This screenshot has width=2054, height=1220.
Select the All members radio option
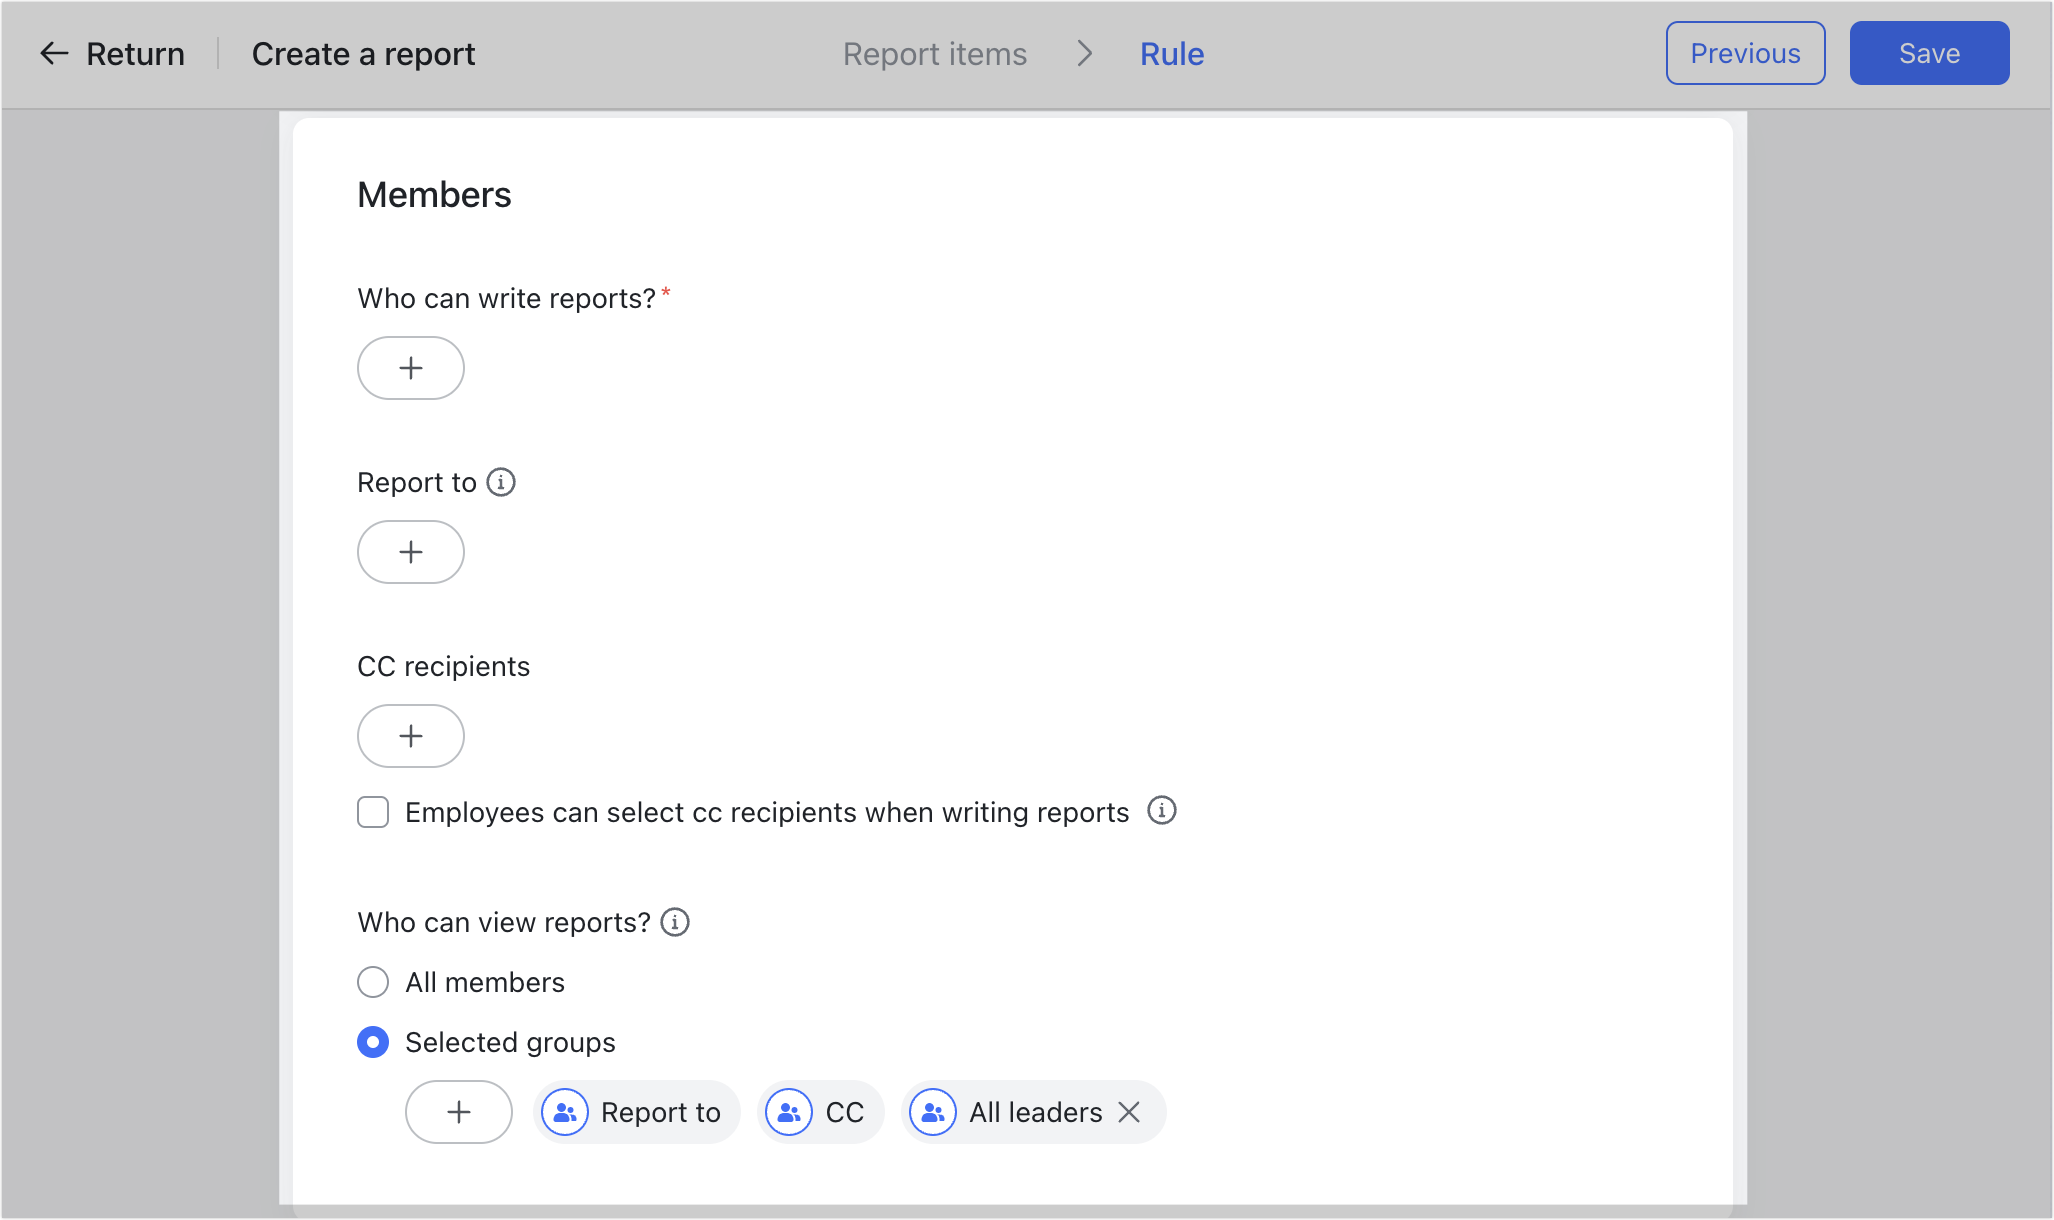[x=372, y=982]
